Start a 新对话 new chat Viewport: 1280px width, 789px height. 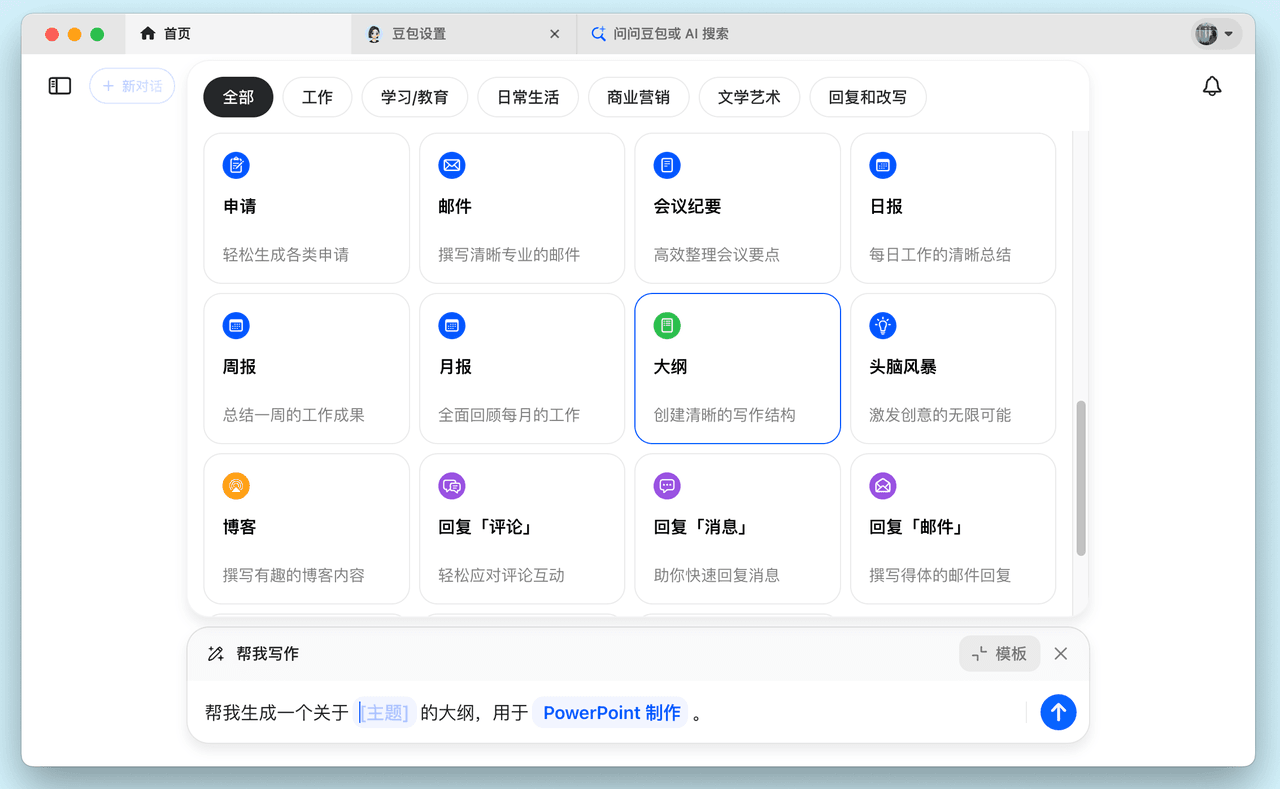point(132,86)
